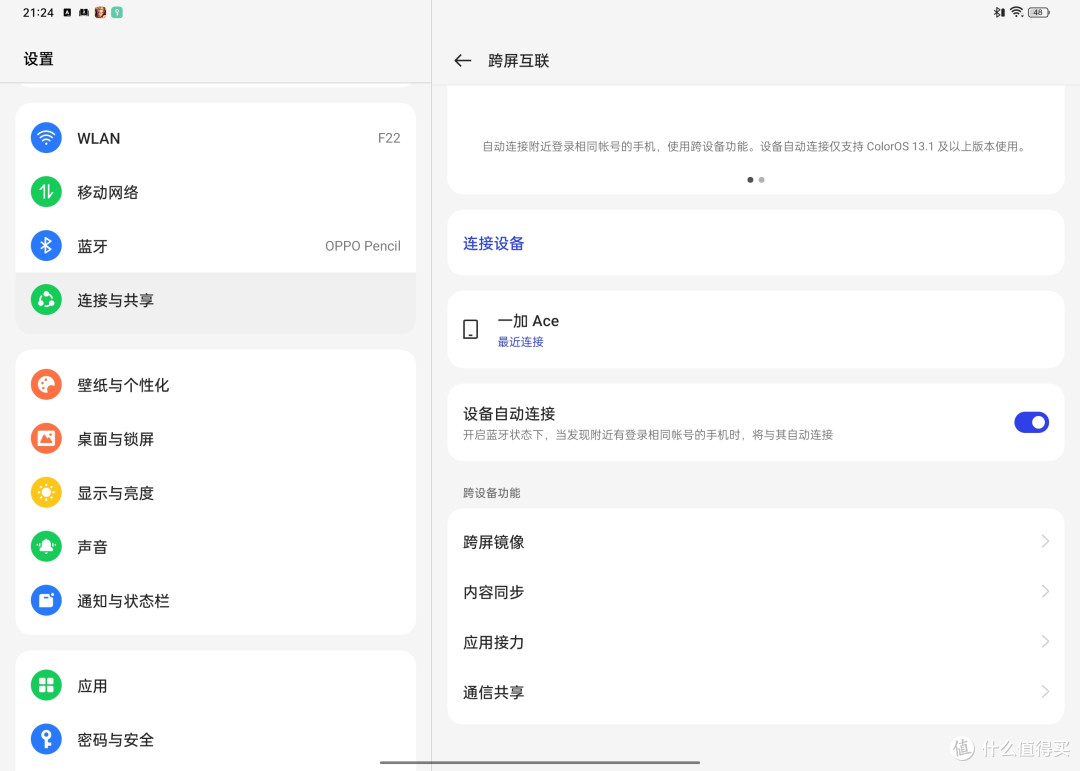Tap the 连接设备 link
This screenshot has height=771, width=1080.
pyautogui.click(x=493, y=243)
